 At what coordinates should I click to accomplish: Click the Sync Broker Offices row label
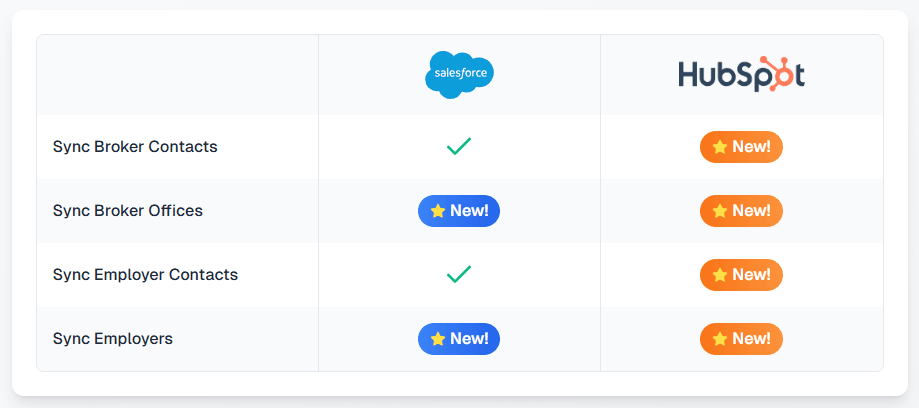pos(128,211)
